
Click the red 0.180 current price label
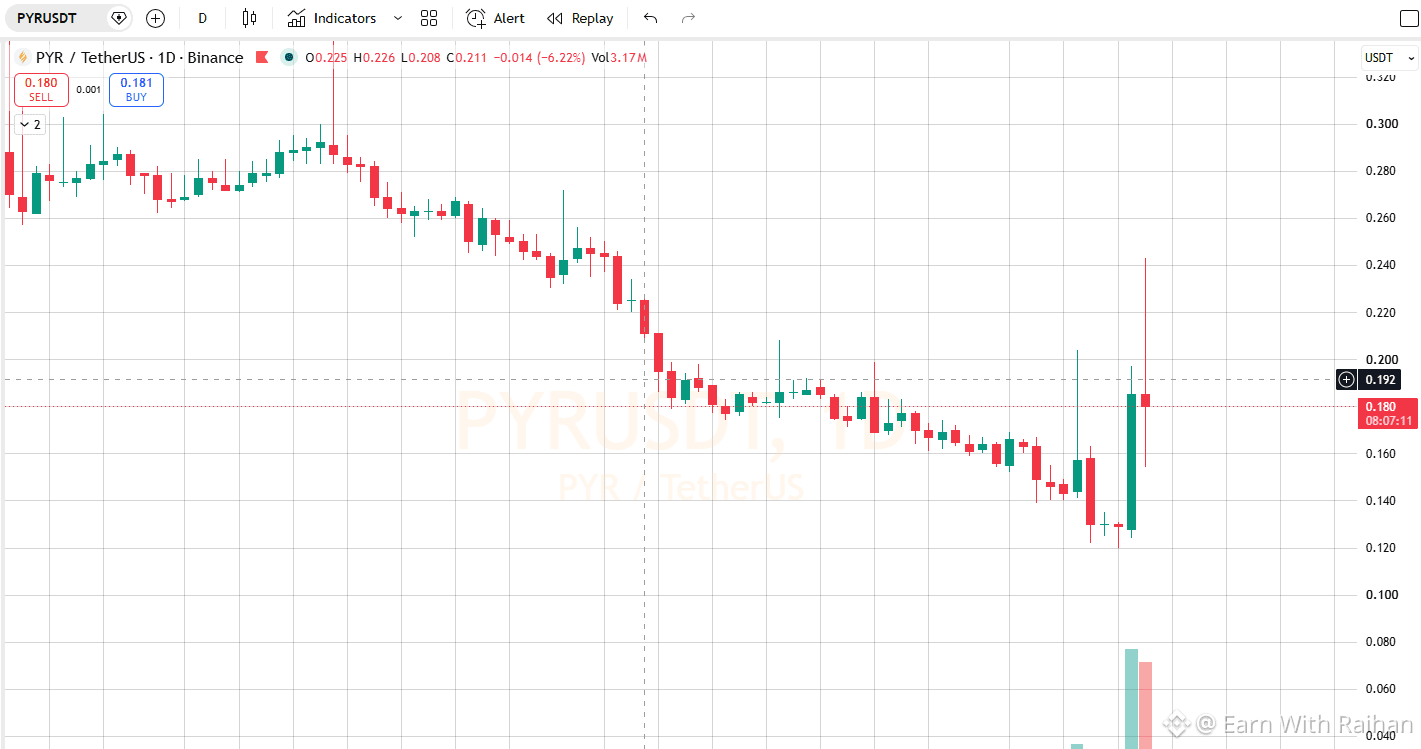pos(1387,413)
